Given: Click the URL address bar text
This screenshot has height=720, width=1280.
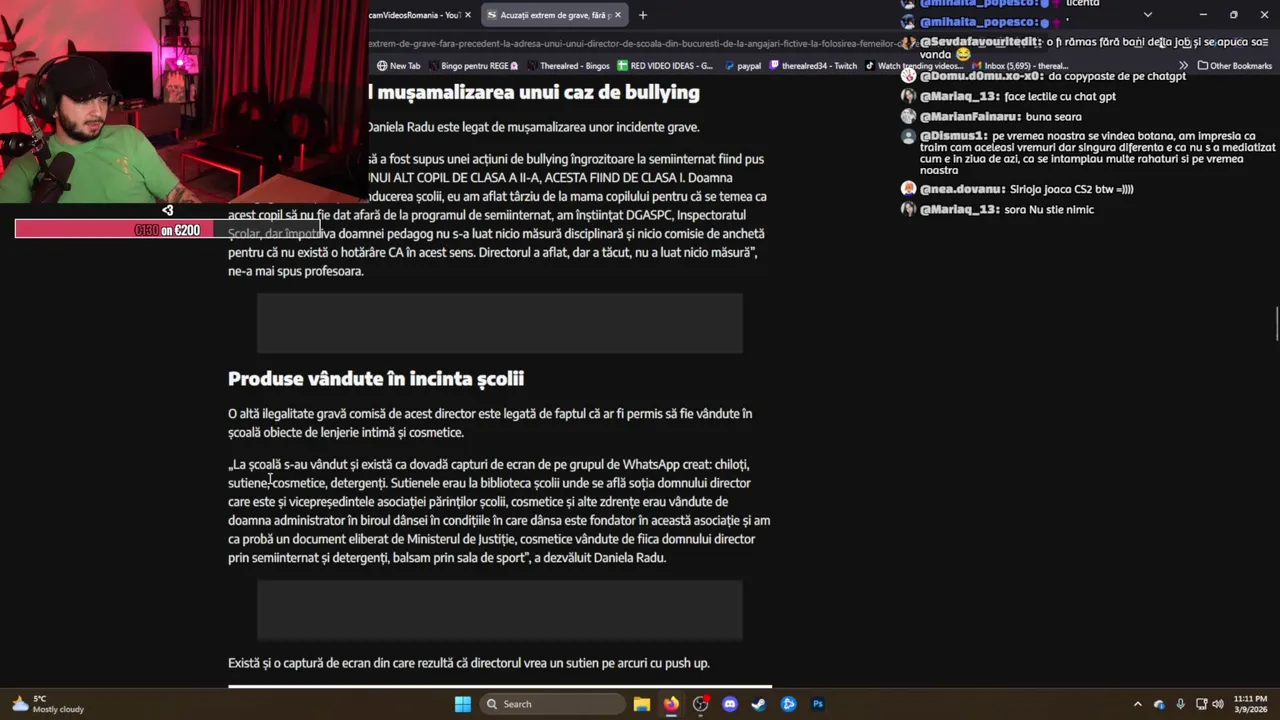Looking at the screenshot, I should coord(635,44).
